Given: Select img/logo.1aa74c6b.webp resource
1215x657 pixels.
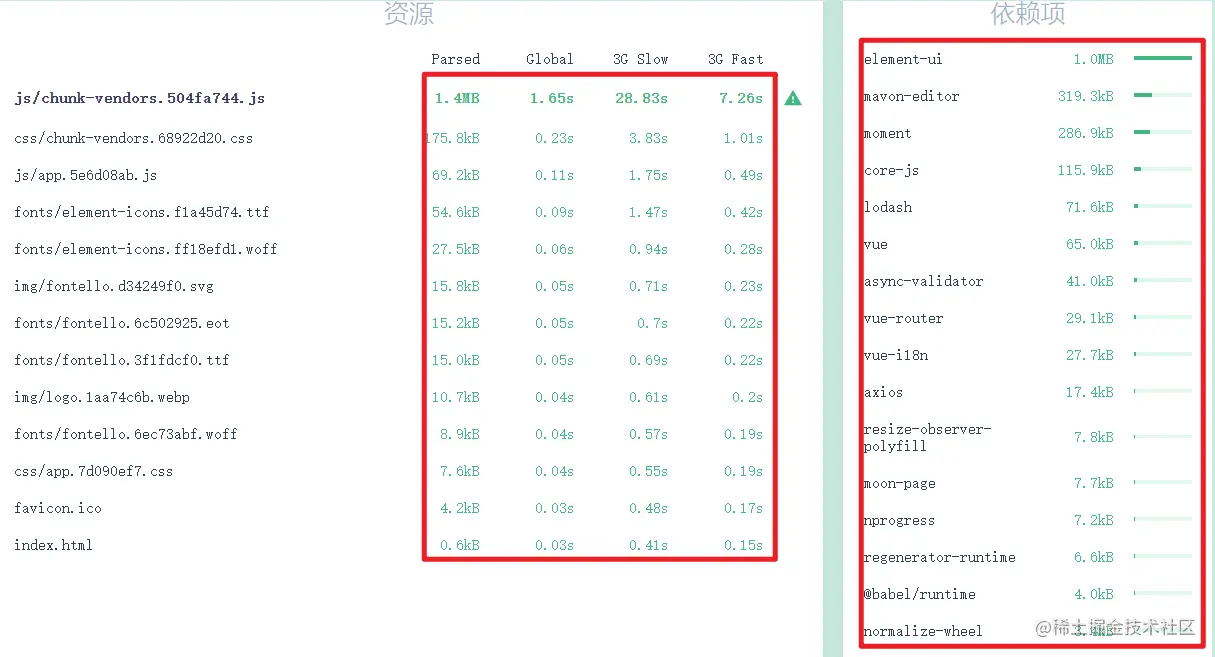Looking at the screenshot, I should [x=102, y=397].
